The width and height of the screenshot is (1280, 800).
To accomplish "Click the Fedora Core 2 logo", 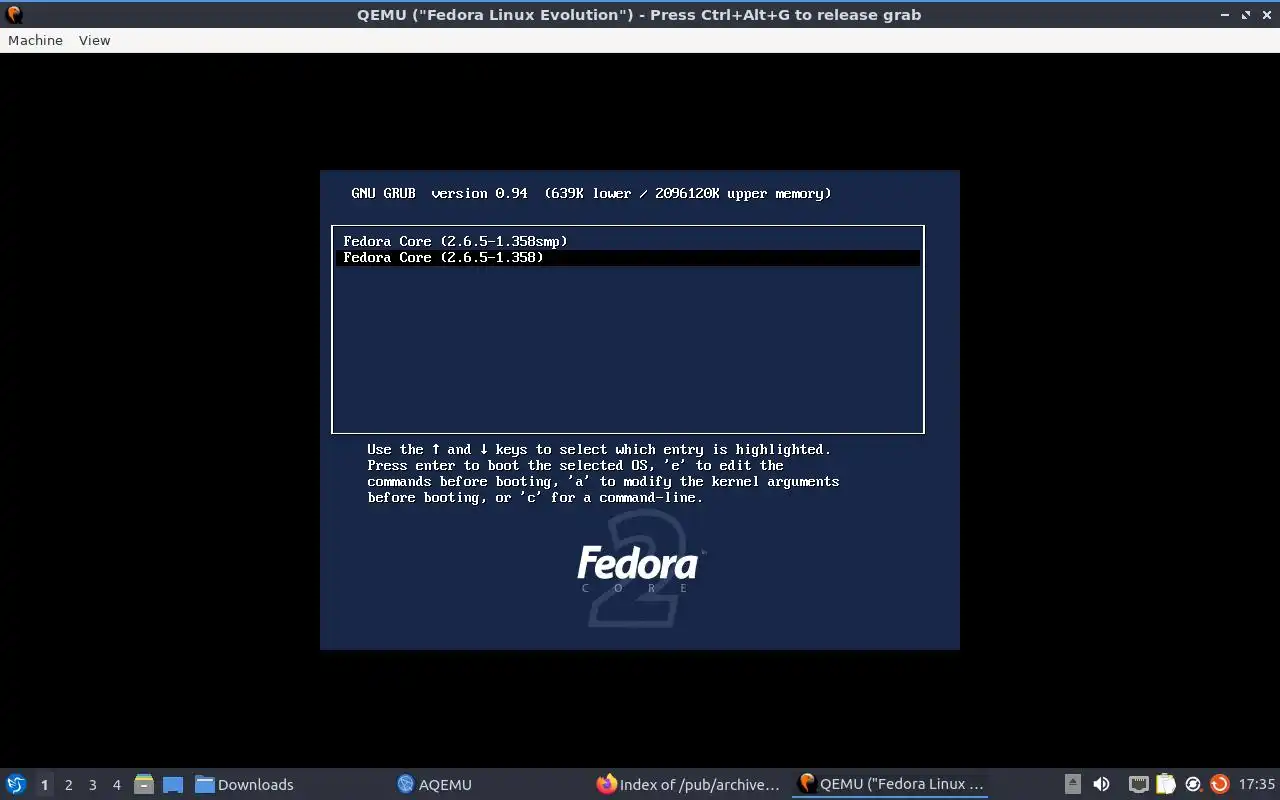I will 640,568.
